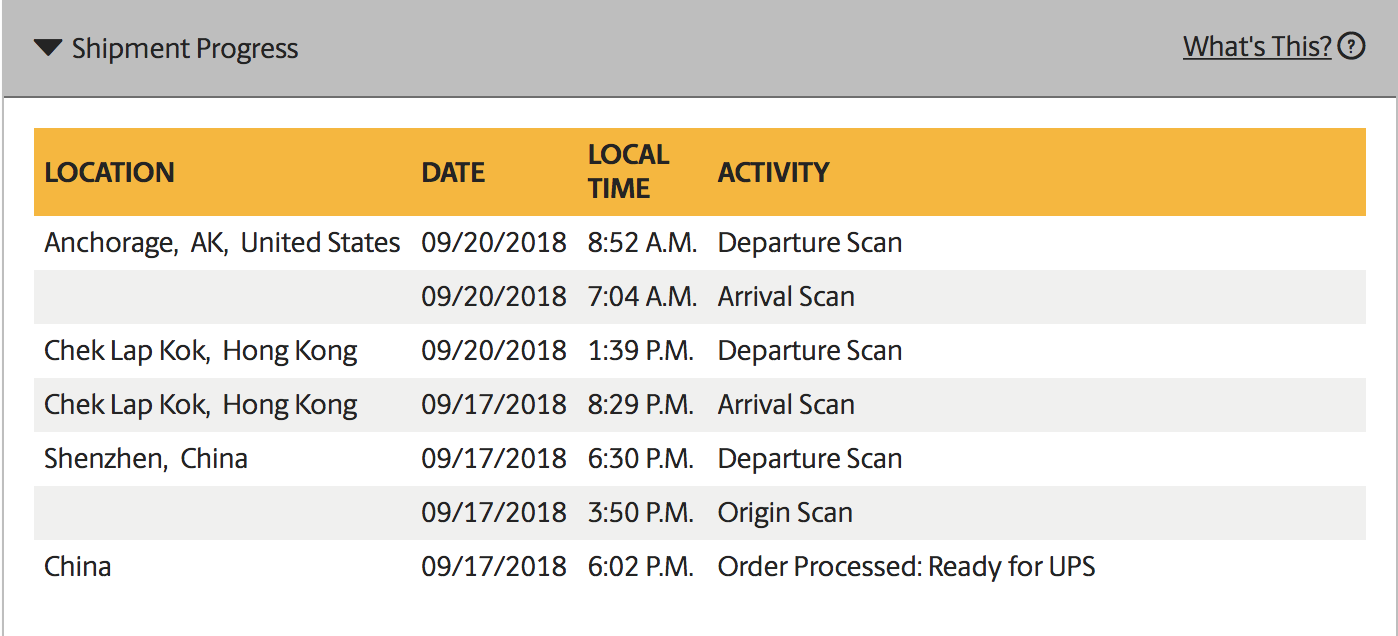Select the Shenzhen, China location

tap(146, 459)
